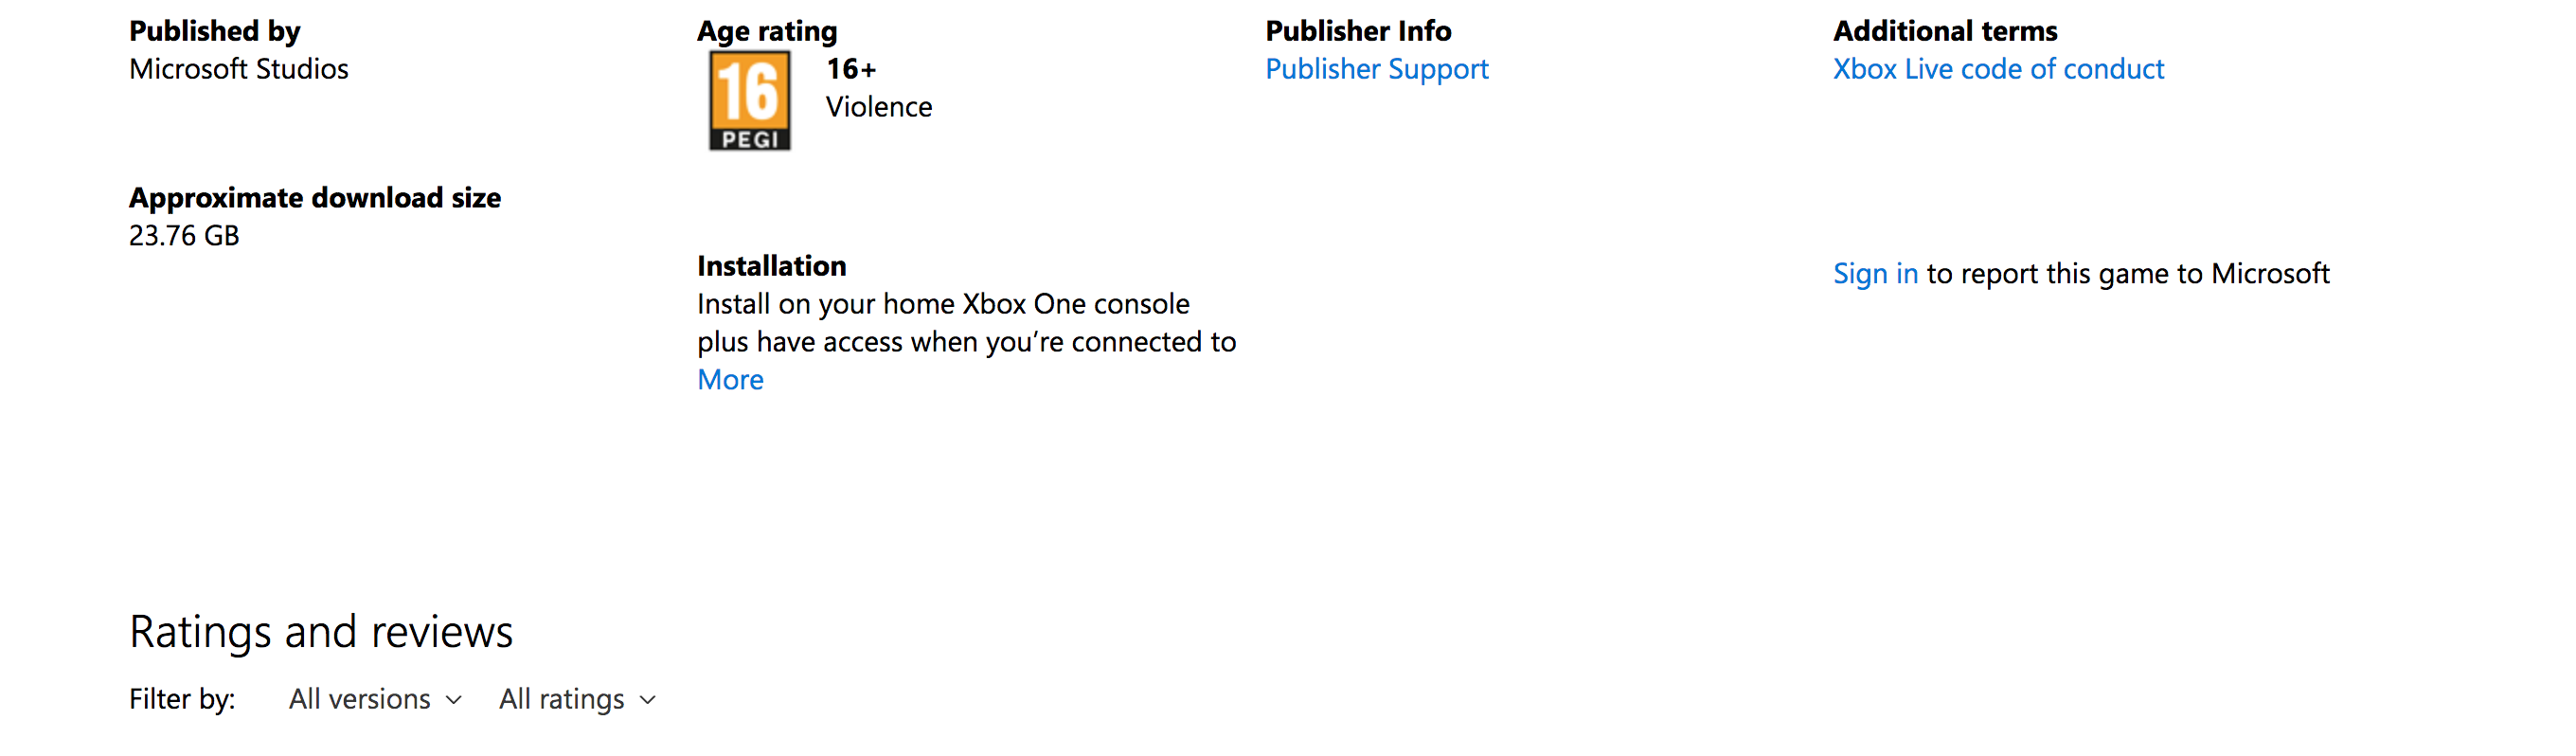2576x756 pixels.
Task: Click the Additional terms heading
Action: pyautogui.click(x=1944, y=31)
